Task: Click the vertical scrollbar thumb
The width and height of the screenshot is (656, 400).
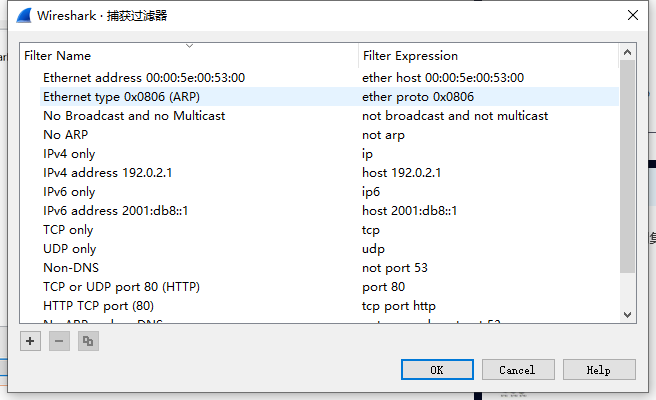Action: [627, 167]
